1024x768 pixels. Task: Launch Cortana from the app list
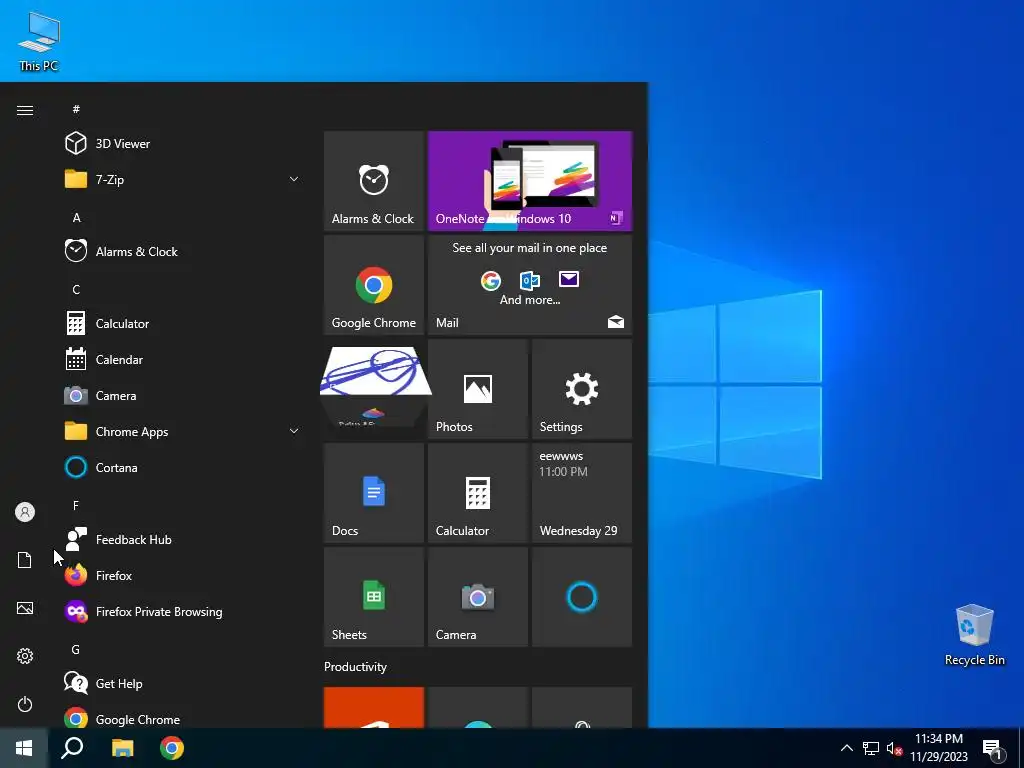[182, 468]
